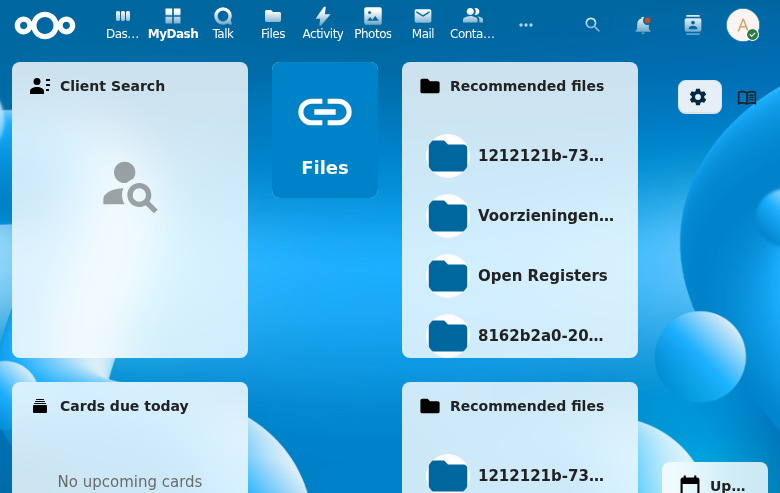Open the documentation book icon

coord(747,98)
